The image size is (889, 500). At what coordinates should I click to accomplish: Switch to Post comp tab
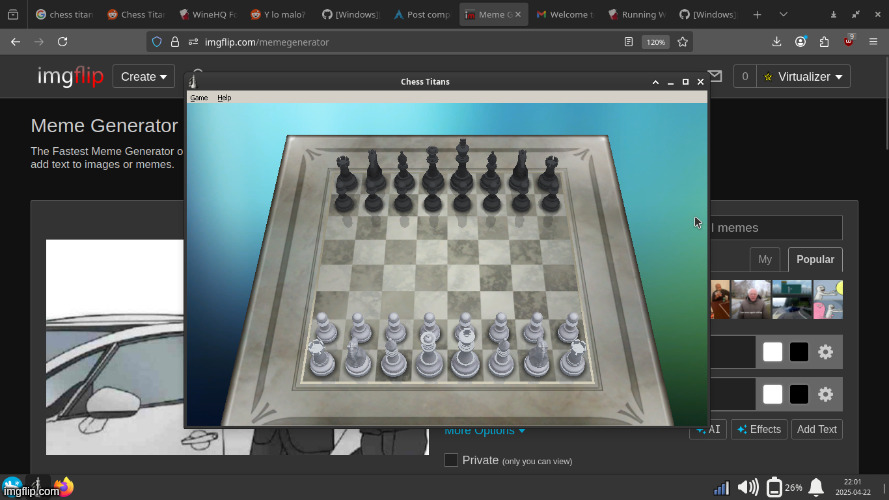422,15
